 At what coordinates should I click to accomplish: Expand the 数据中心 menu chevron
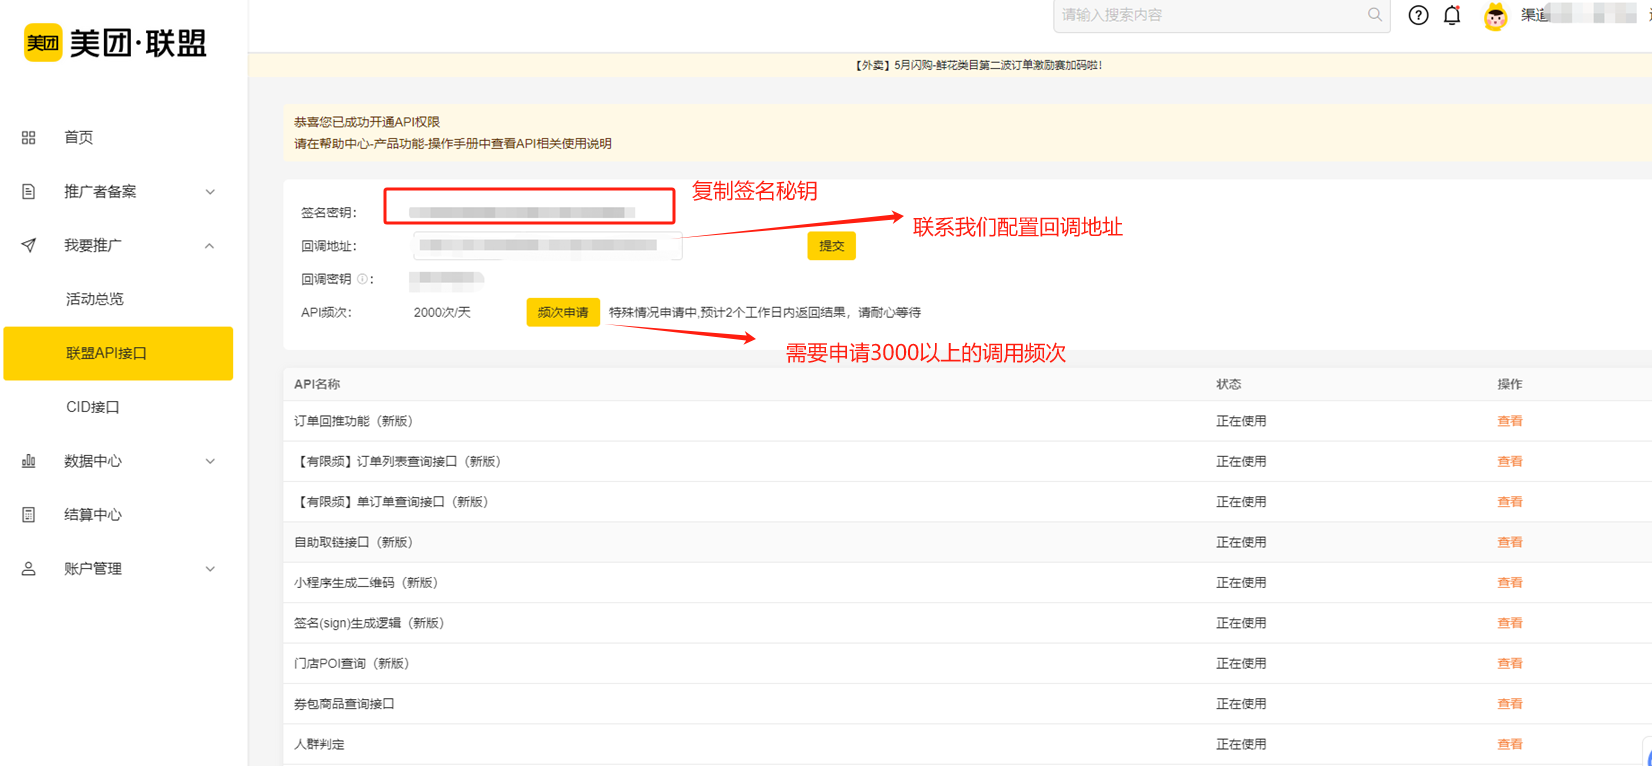[210, 461]
